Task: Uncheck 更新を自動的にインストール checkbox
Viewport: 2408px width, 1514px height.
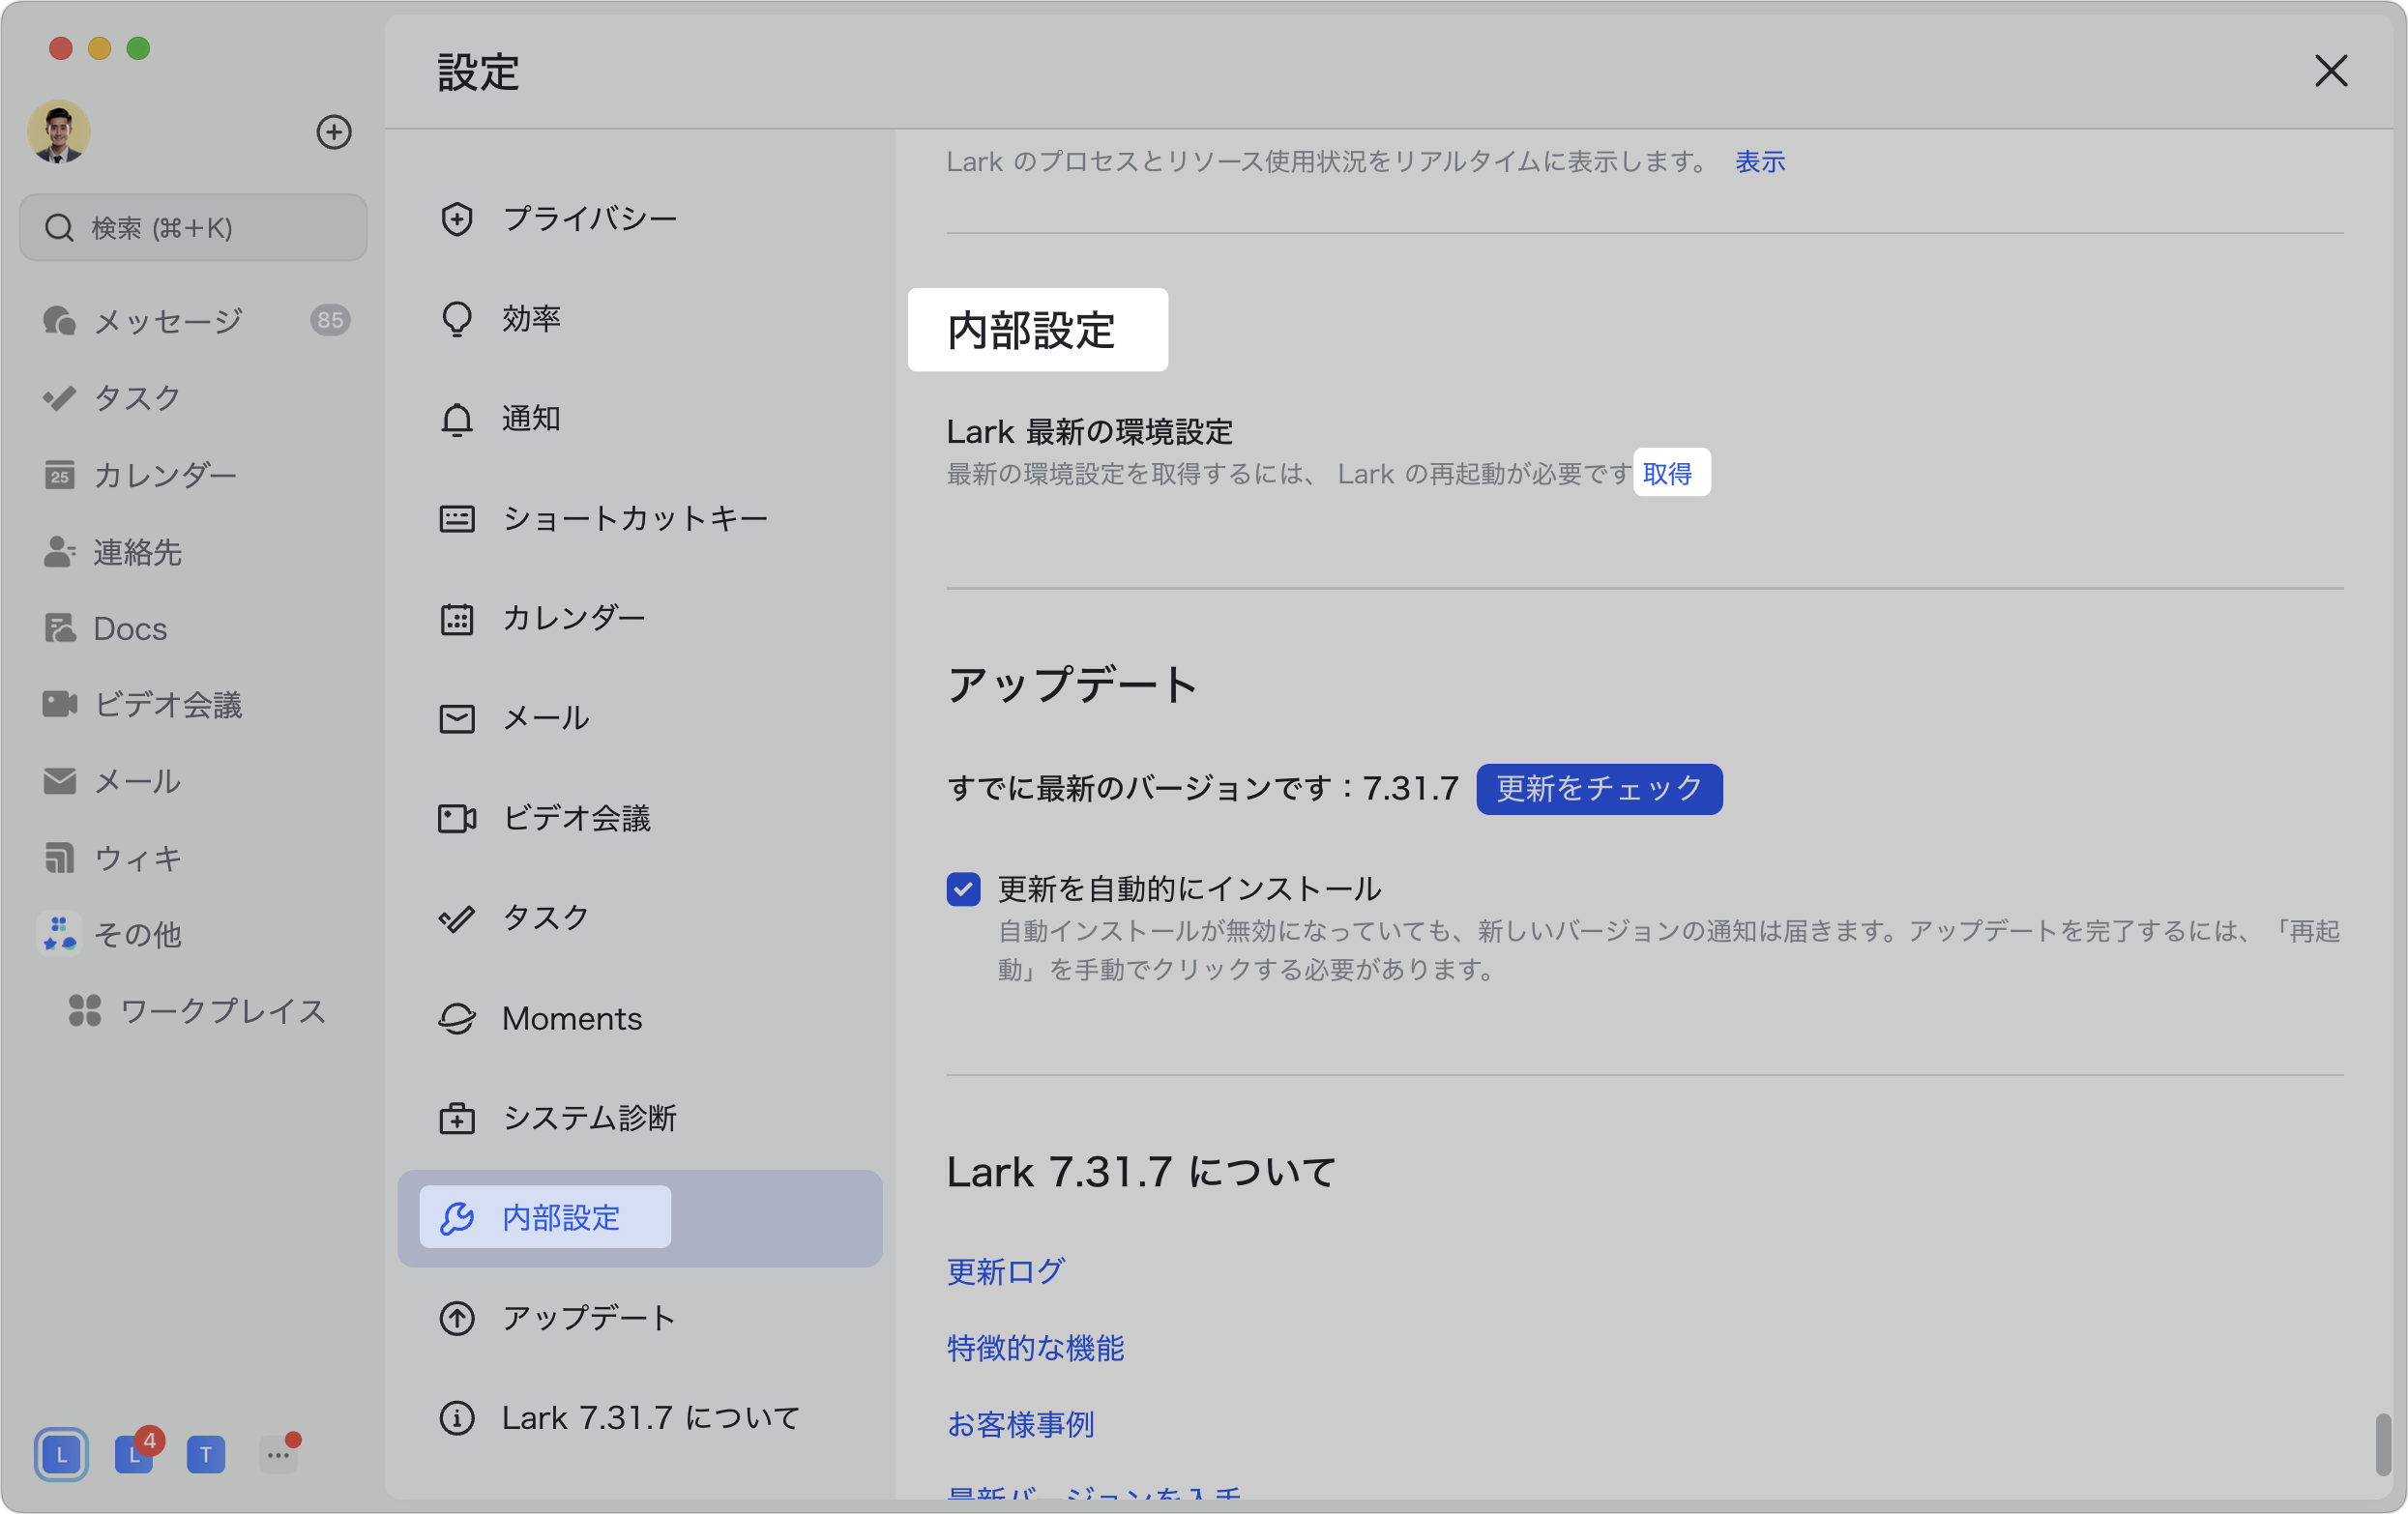Action: point(963,888)
